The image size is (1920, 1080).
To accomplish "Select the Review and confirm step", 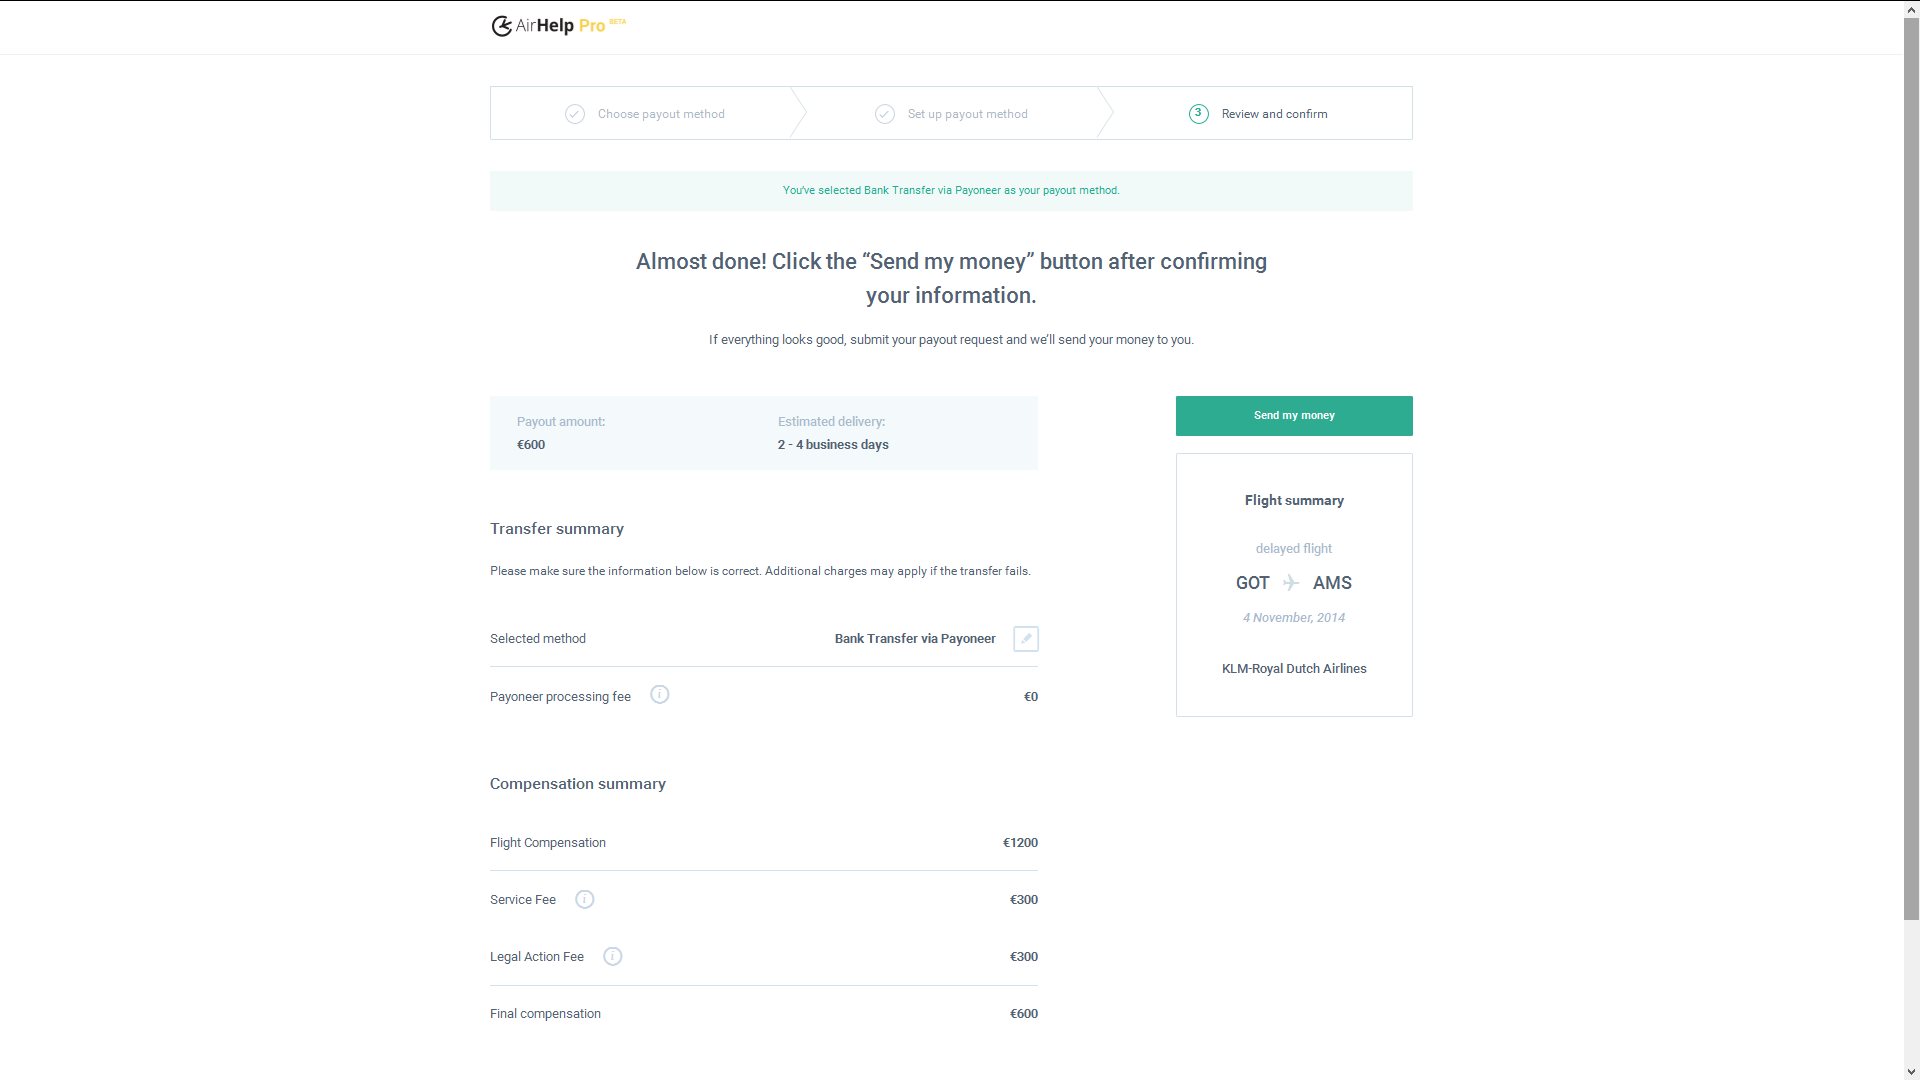I will (x=1274, y=114).
